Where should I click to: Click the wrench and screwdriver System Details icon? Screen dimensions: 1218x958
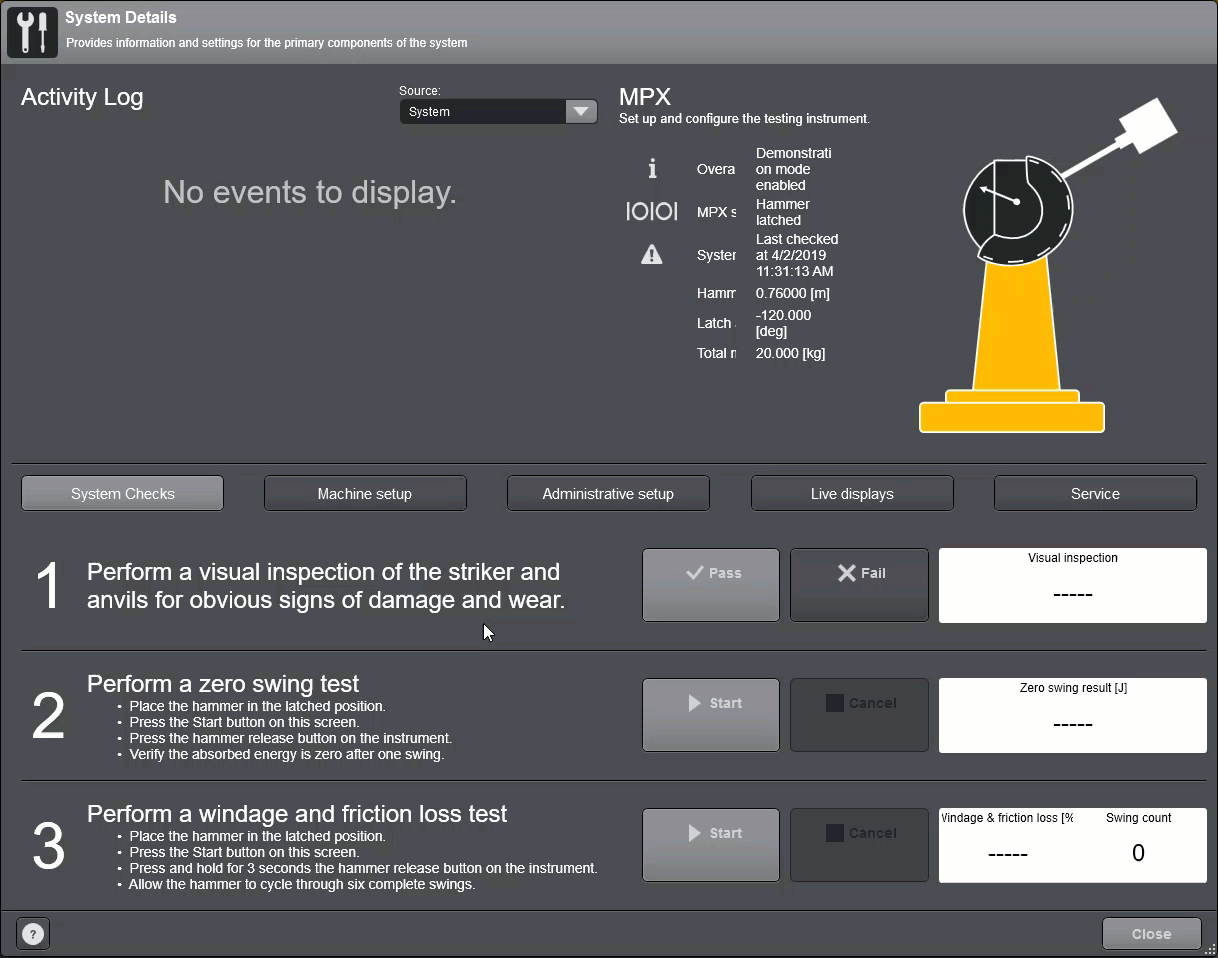[x=32, y=32]
